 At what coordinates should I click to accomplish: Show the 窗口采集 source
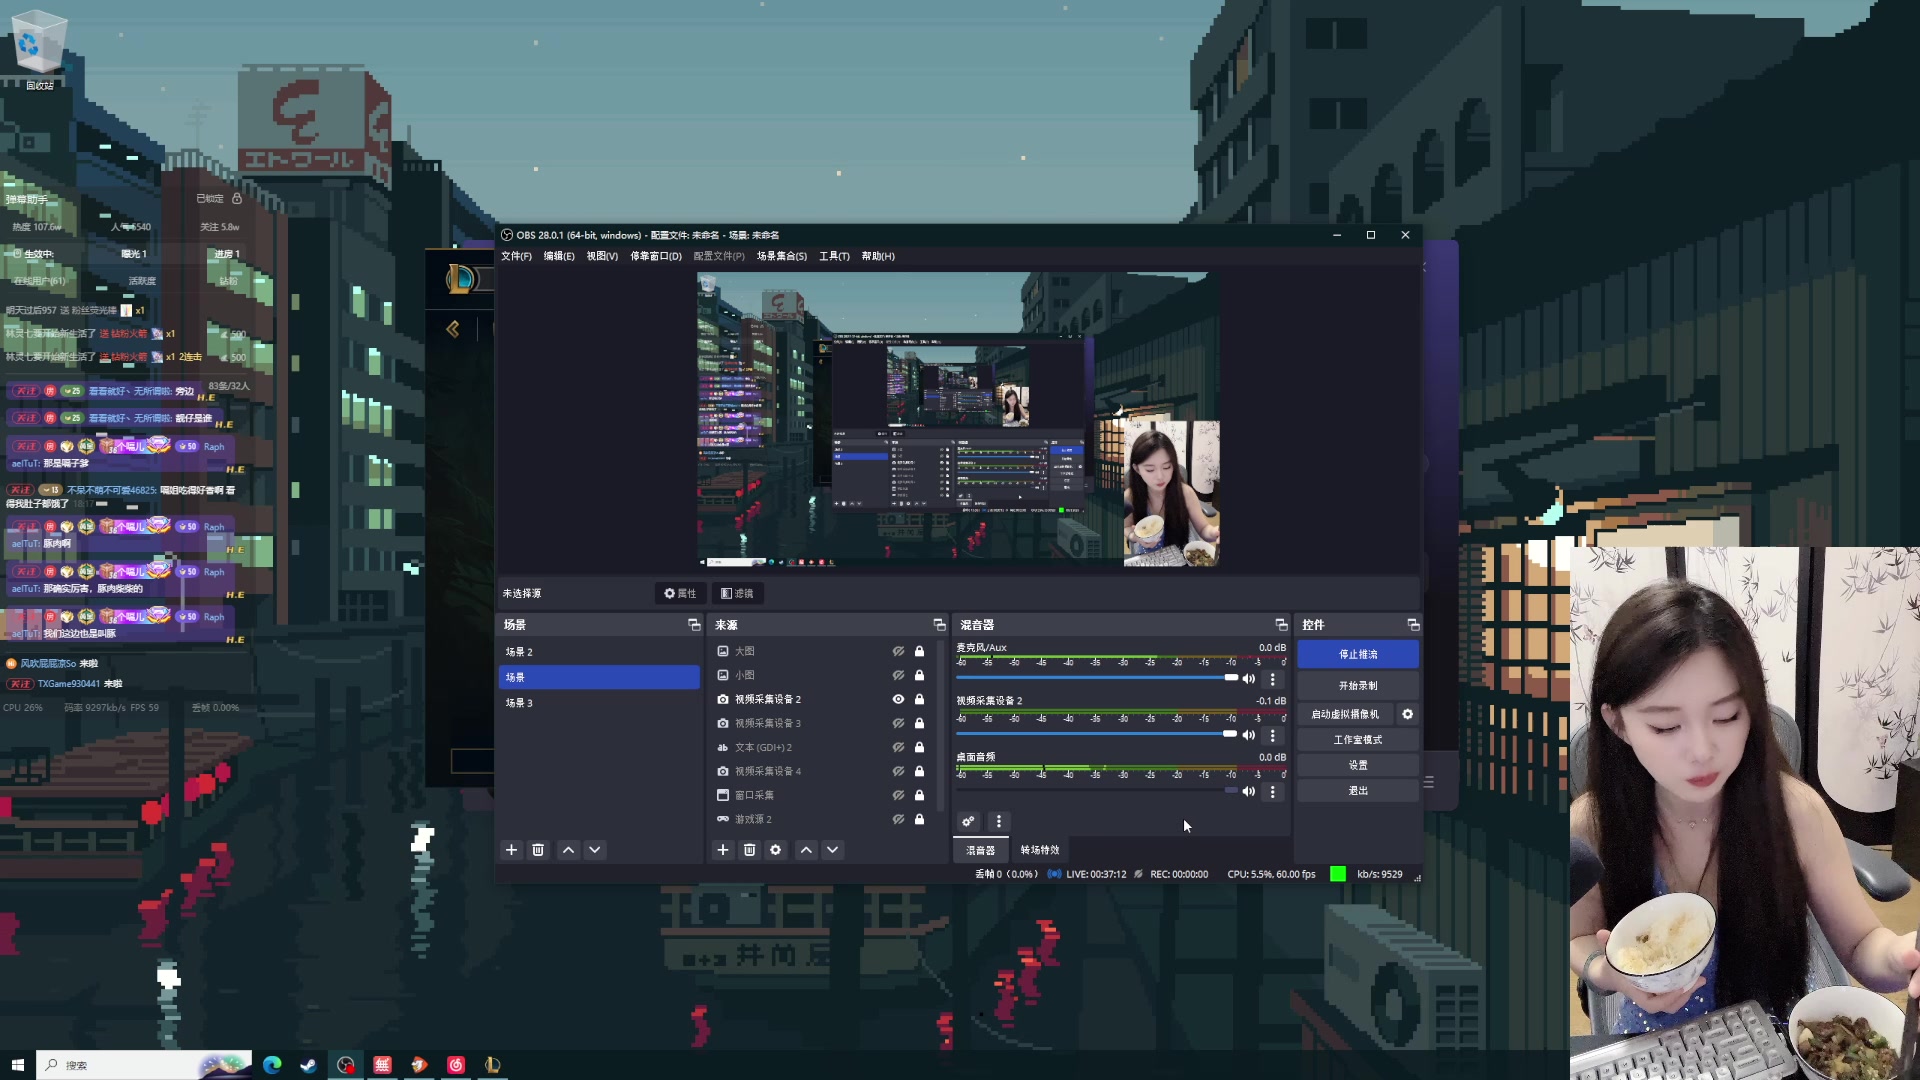[898, 795]
